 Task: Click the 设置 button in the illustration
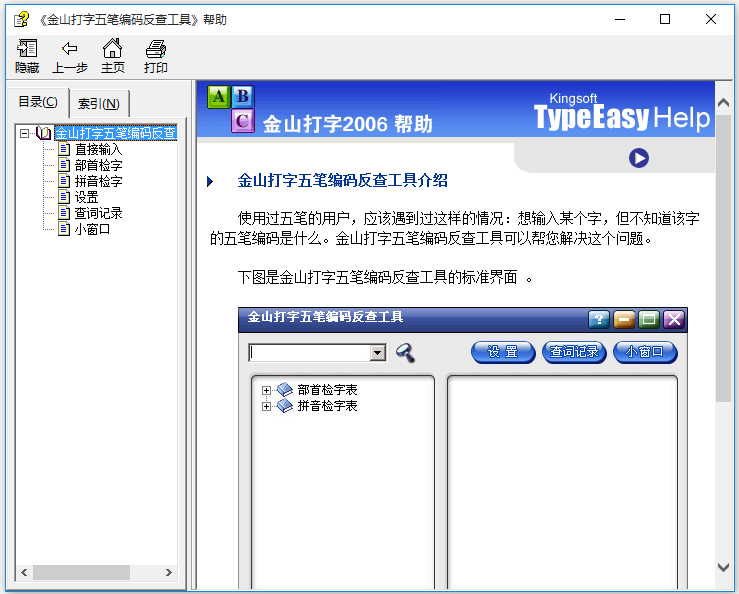[x=503, y=352]
